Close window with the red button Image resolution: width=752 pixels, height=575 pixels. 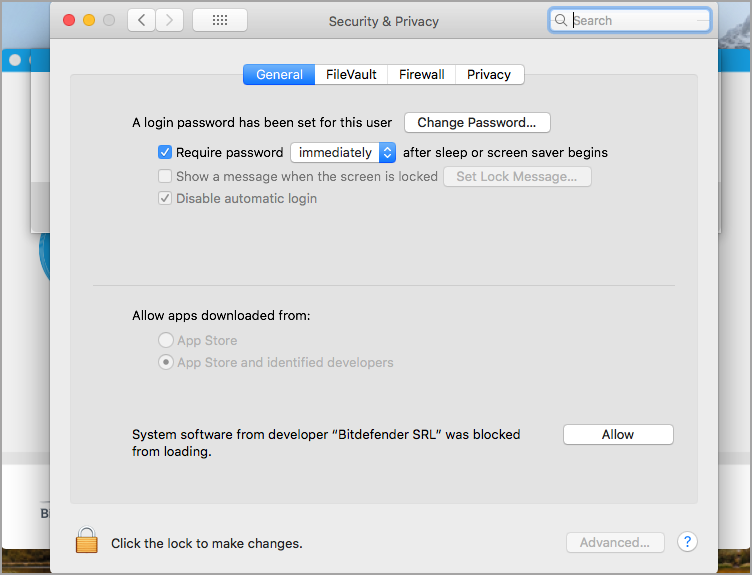click(x=69, y=20)
